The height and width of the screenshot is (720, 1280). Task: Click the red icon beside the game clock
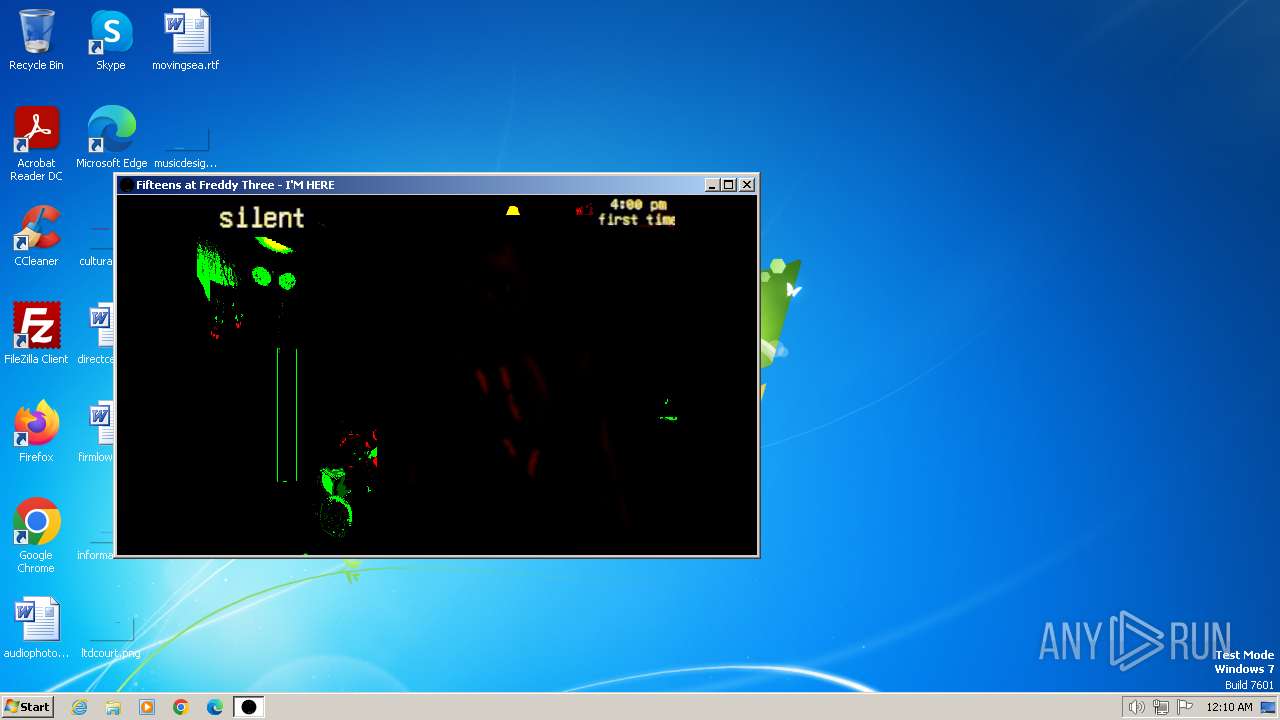click(x=585, y=210)
